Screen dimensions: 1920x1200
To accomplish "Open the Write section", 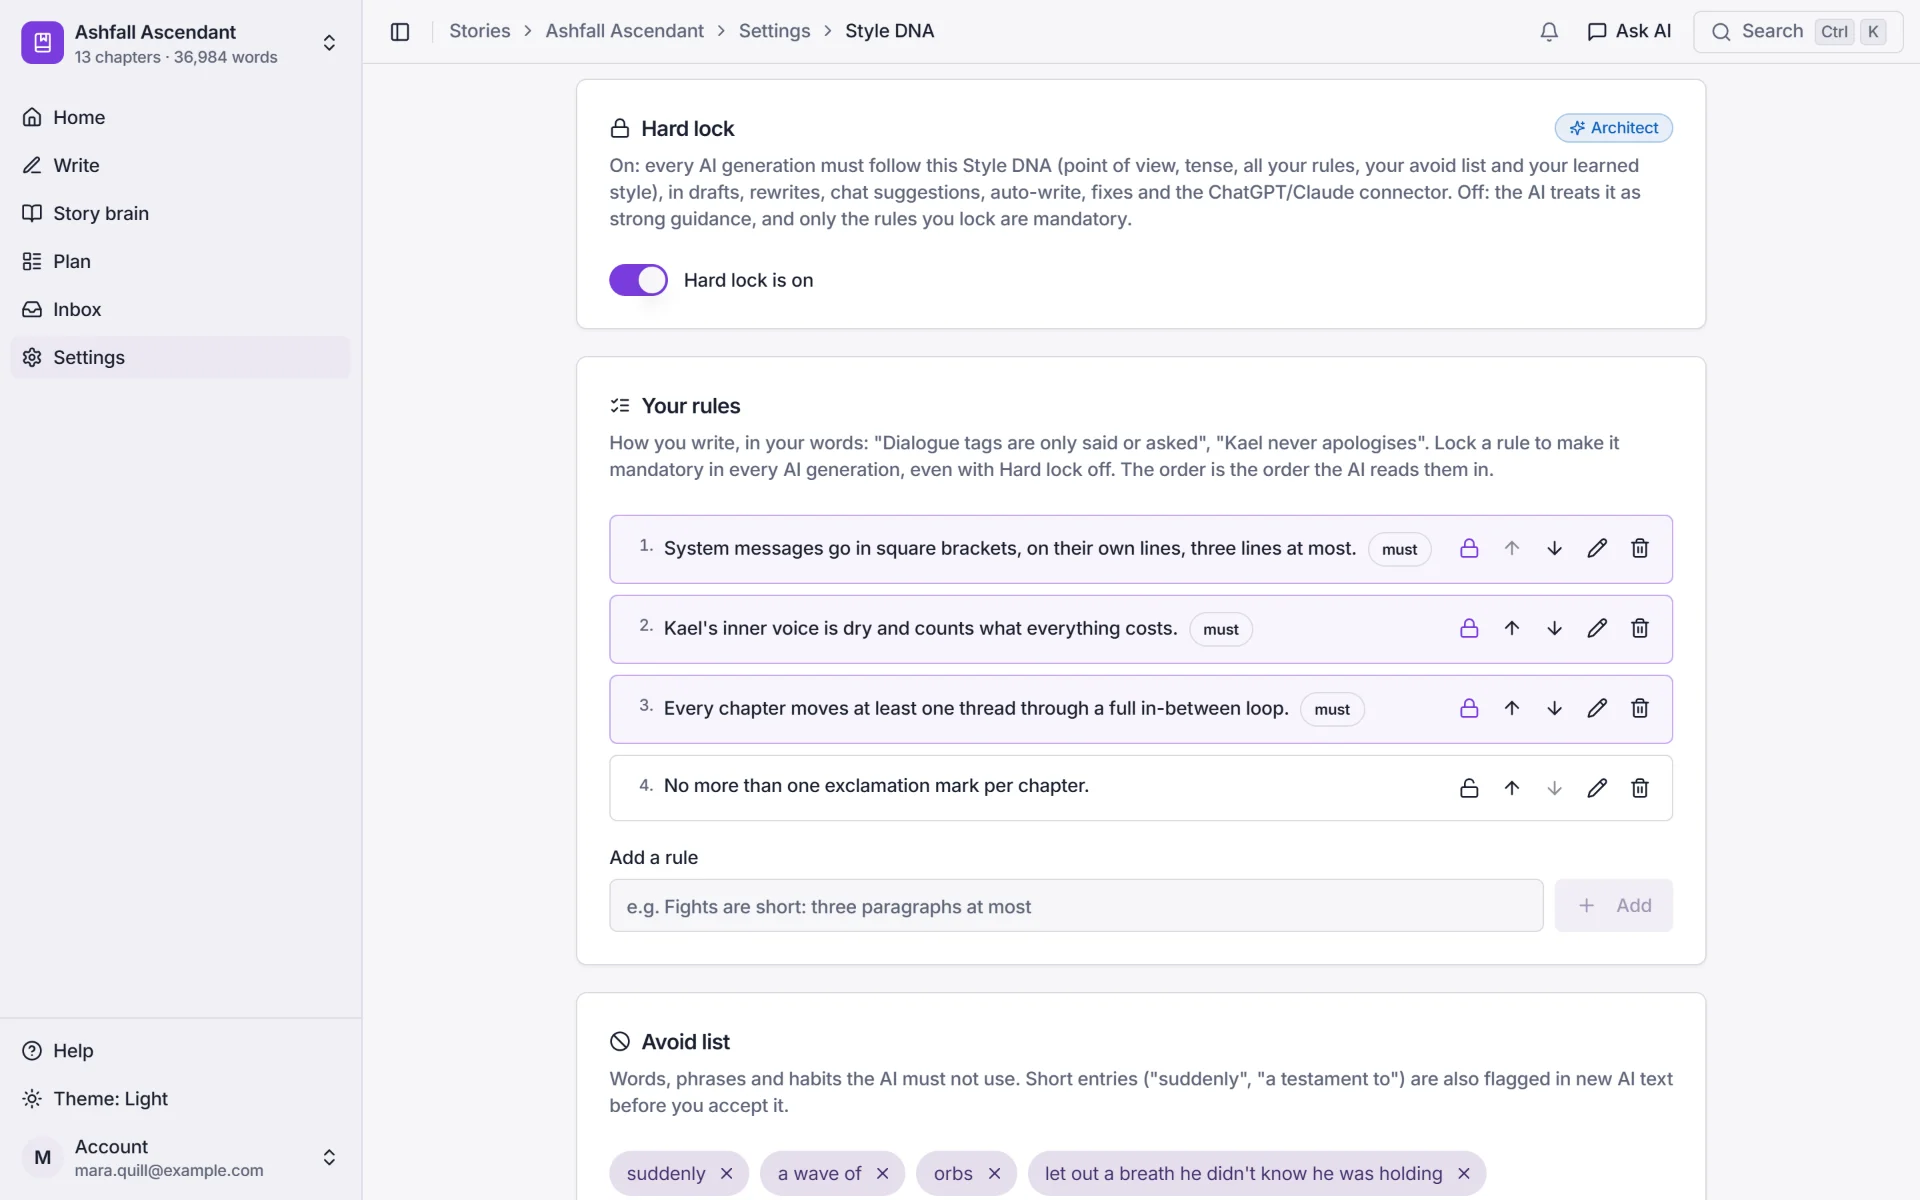I will [180, 165].
